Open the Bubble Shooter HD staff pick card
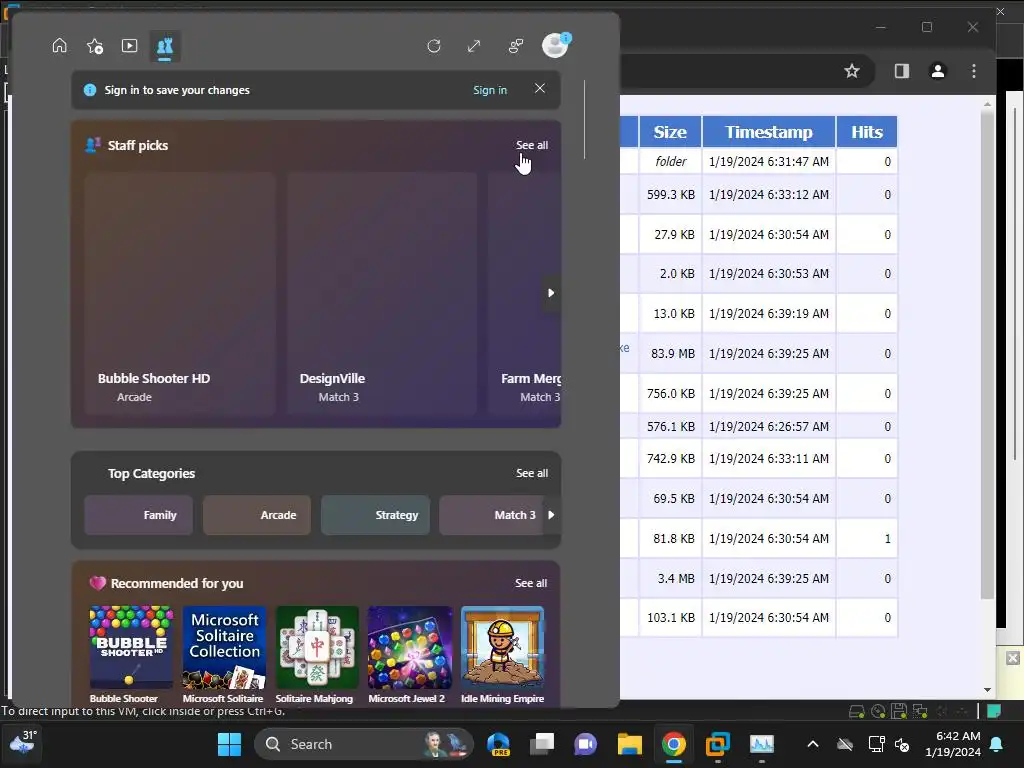 point(180,293)
